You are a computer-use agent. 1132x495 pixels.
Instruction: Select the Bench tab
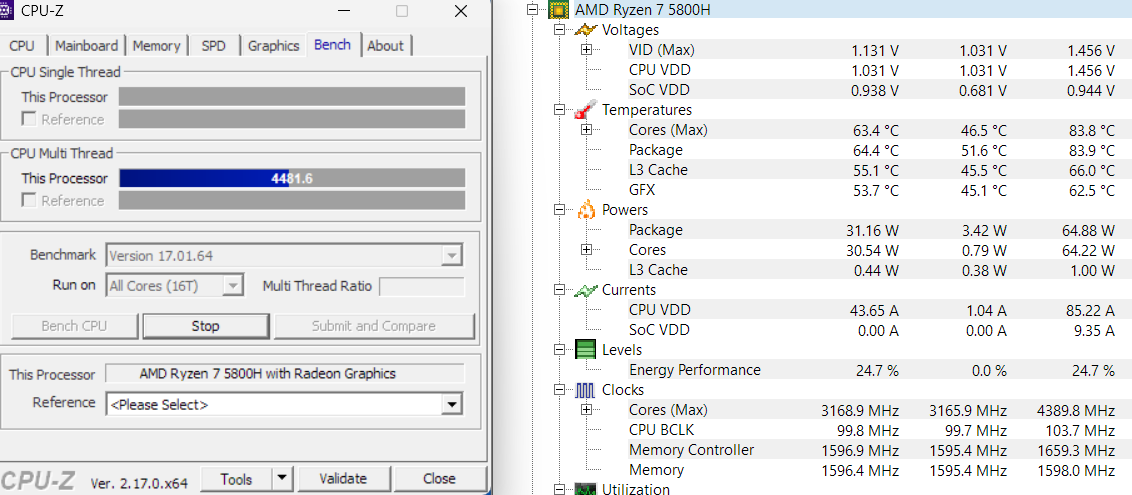(x=332, y=44)
